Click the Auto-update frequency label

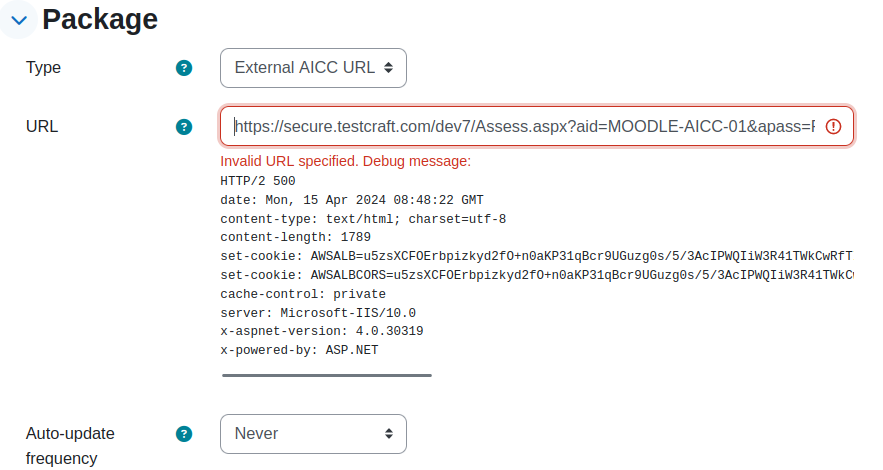coord(70,446)
